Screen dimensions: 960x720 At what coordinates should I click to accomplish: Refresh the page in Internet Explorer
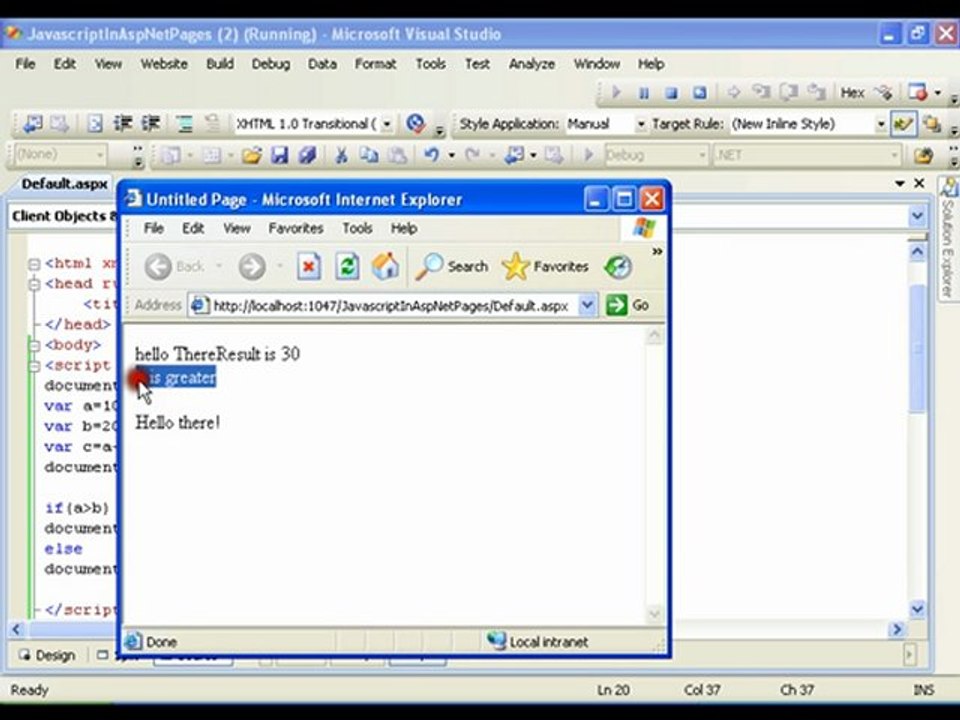(347, 267)
